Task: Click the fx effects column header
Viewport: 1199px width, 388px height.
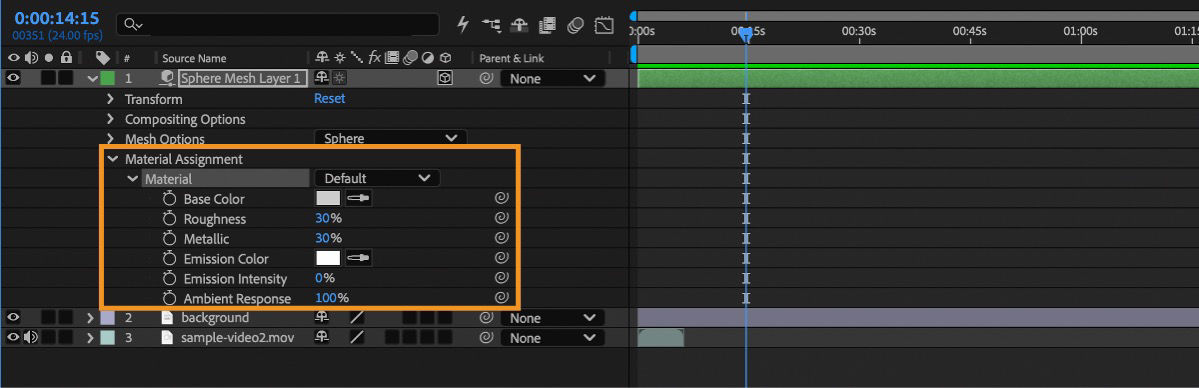Action: pyautogui.click(x=375, y=57)
